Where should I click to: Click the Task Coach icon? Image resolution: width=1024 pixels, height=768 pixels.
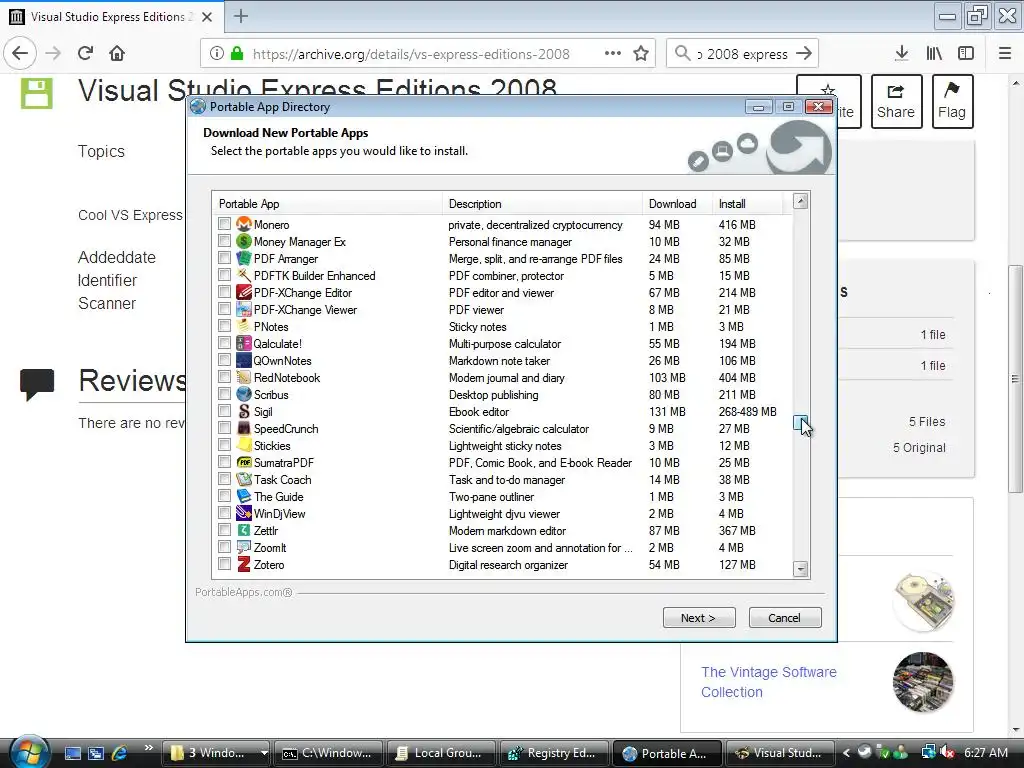click(x=244, y=479)
